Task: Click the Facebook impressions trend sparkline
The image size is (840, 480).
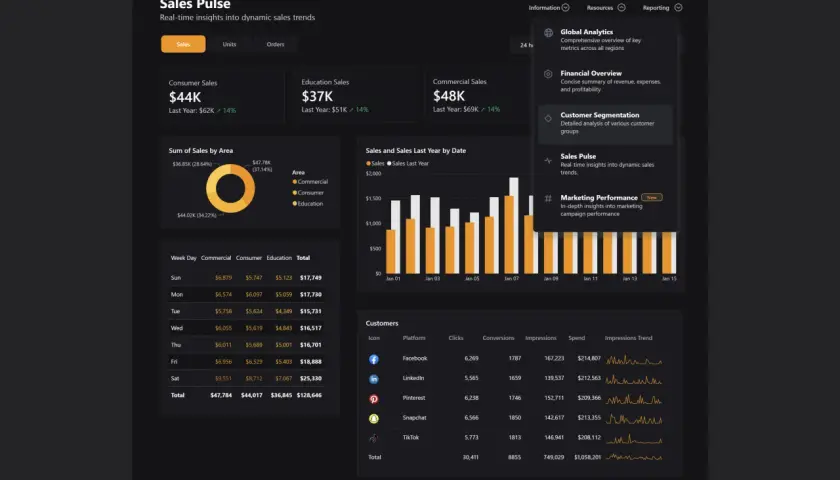Action: 634,360
